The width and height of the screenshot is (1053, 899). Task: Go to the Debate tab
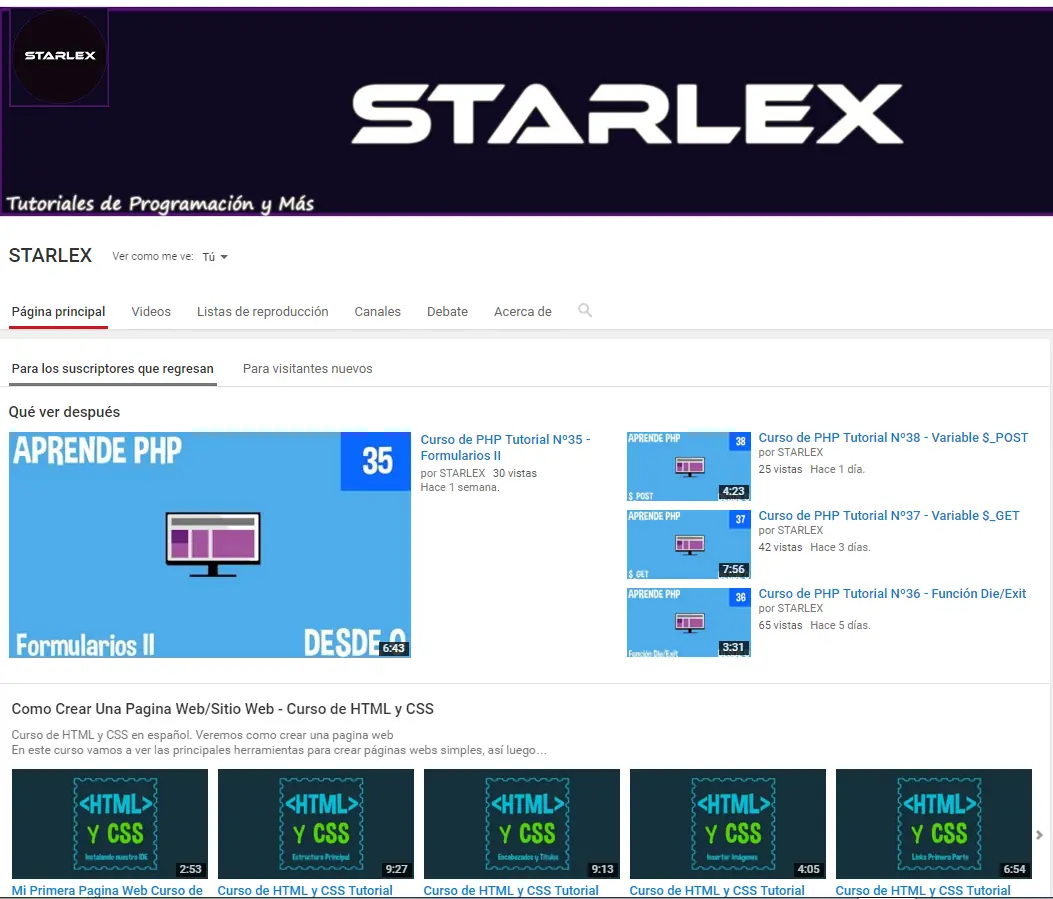[x=447, y=312]
